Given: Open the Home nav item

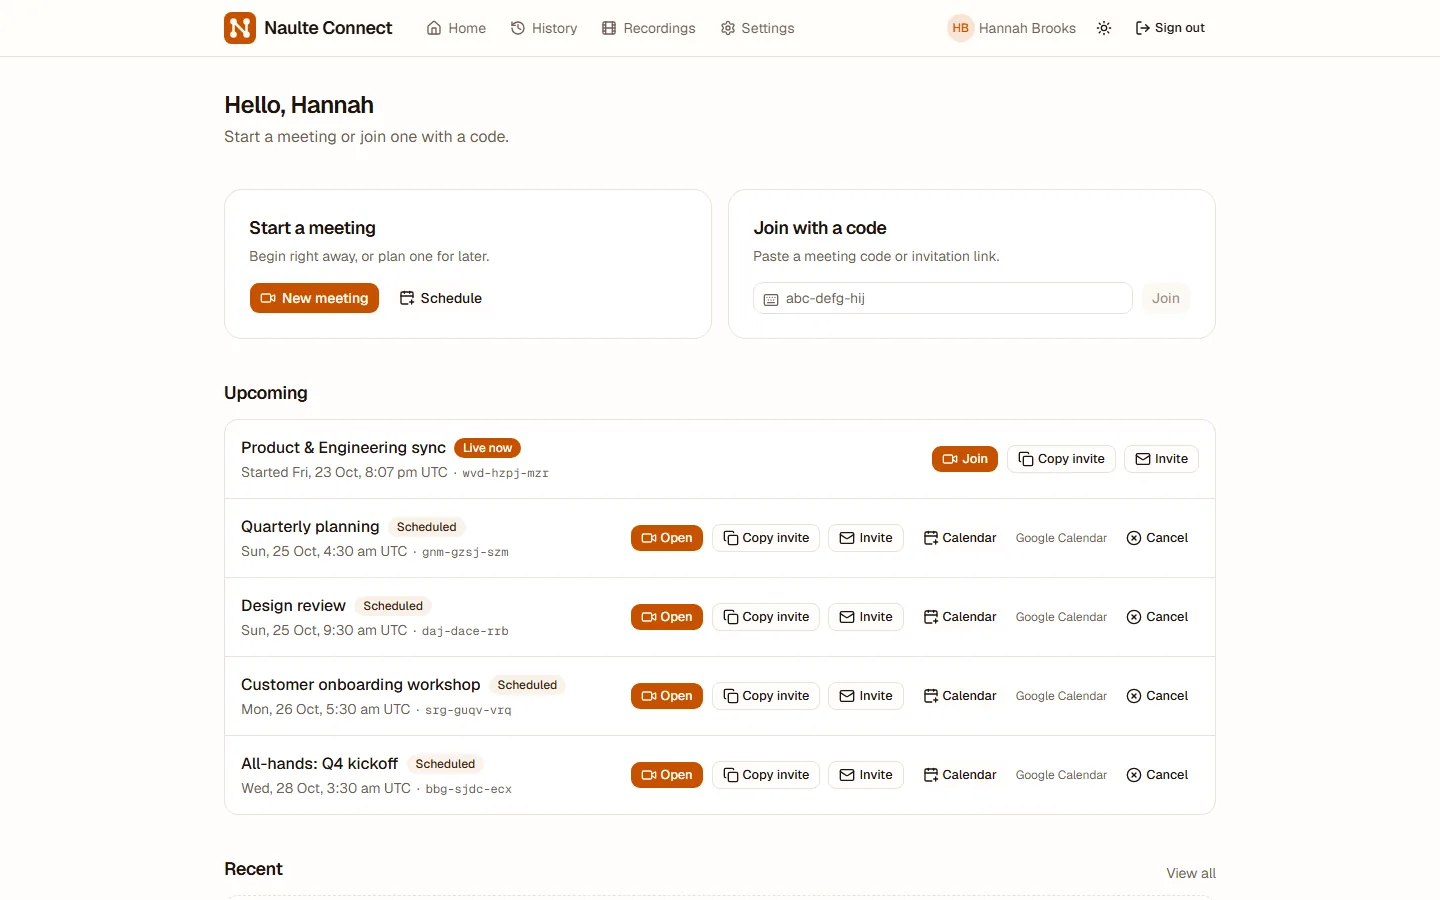Looking at the screenshot, I should pyautogui.click(x=456, y=28).
